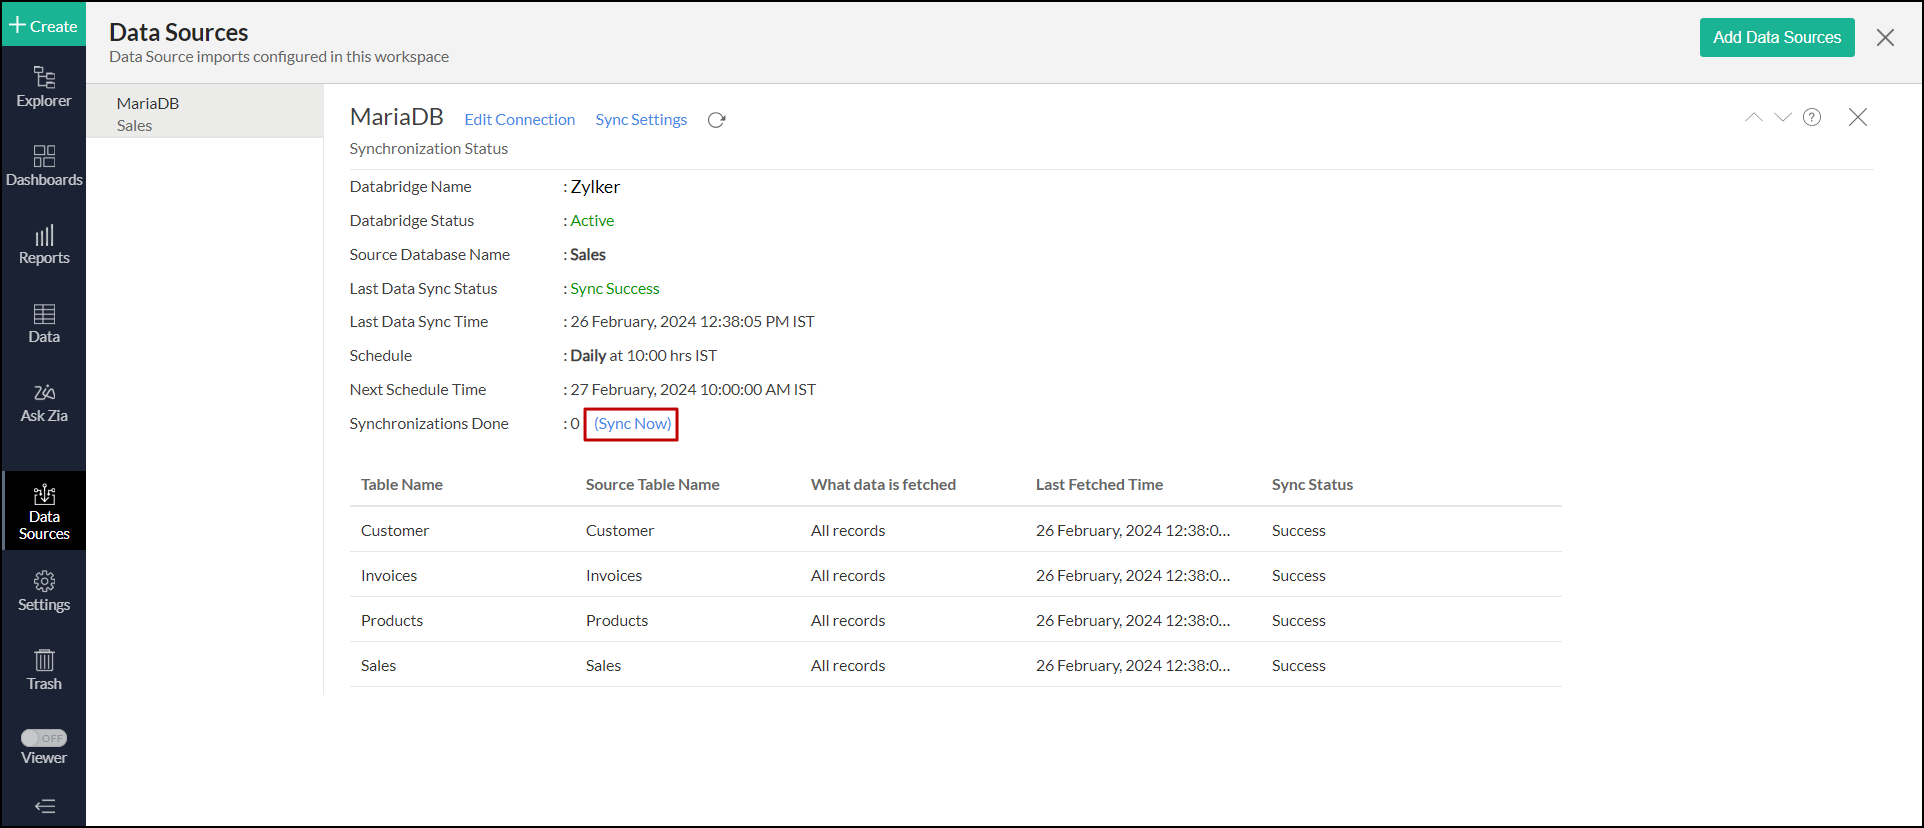The height and width of the screenshot is (828, 1924).
Task: Select the MariaDB Sales data source
Action: pyautogui.click(x=204, y=113)
